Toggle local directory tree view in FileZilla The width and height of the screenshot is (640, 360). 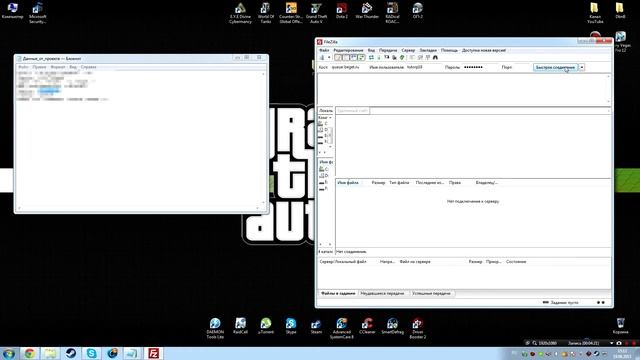click(x=346, y=58)
